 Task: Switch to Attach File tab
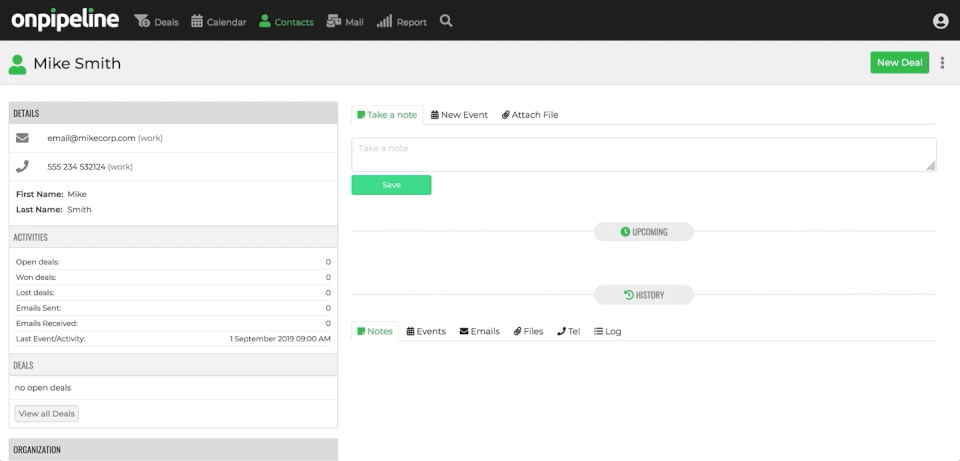click(530, 114)
